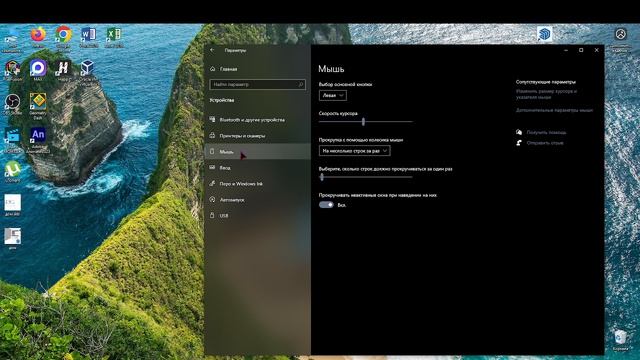Click the Параметры window title

pos(235,50)
